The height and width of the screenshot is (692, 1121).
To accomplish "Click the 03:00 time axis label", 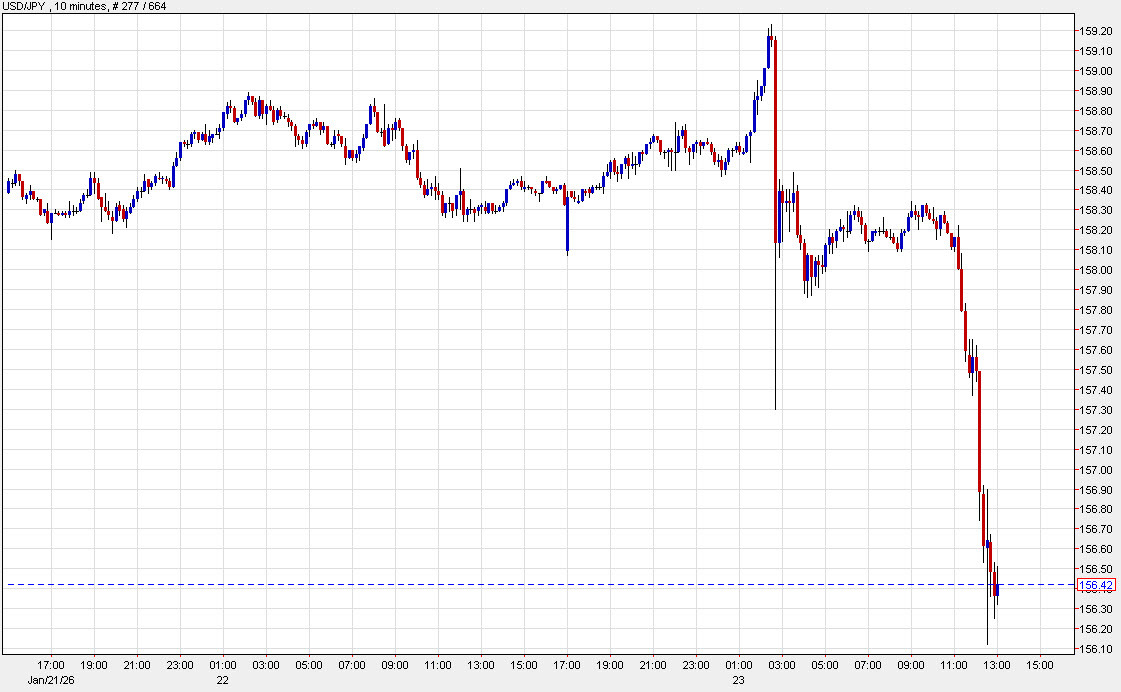I will point(266,665).
